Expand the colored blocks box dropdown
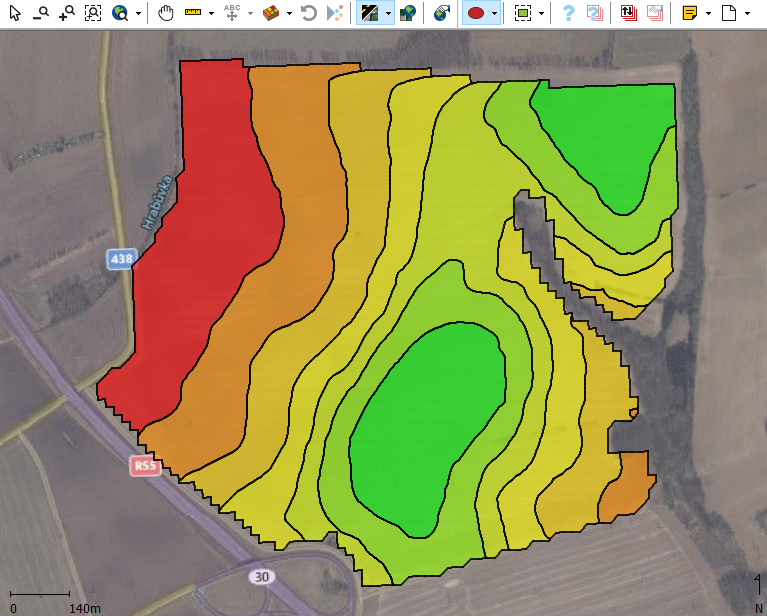767x616 pixels. (289, 14)
